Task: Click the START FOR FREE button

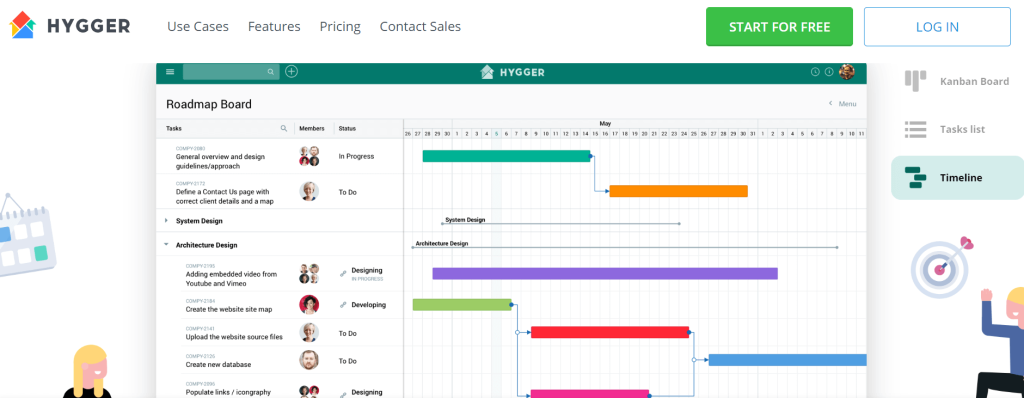Action: (x=779, y=27)
